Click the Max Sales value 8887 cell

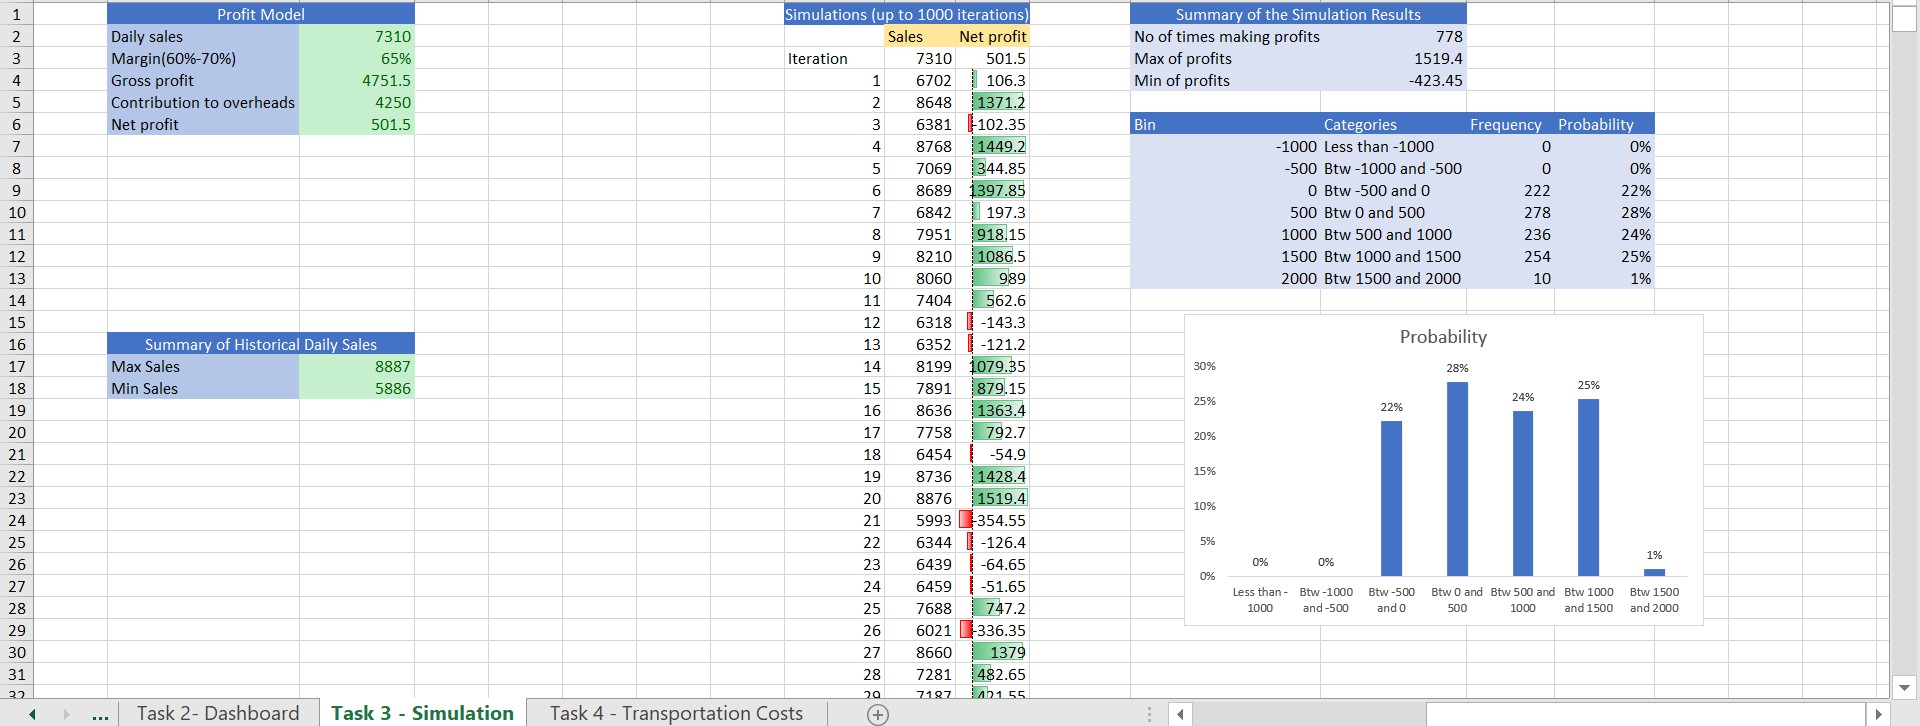coord(356,366)
